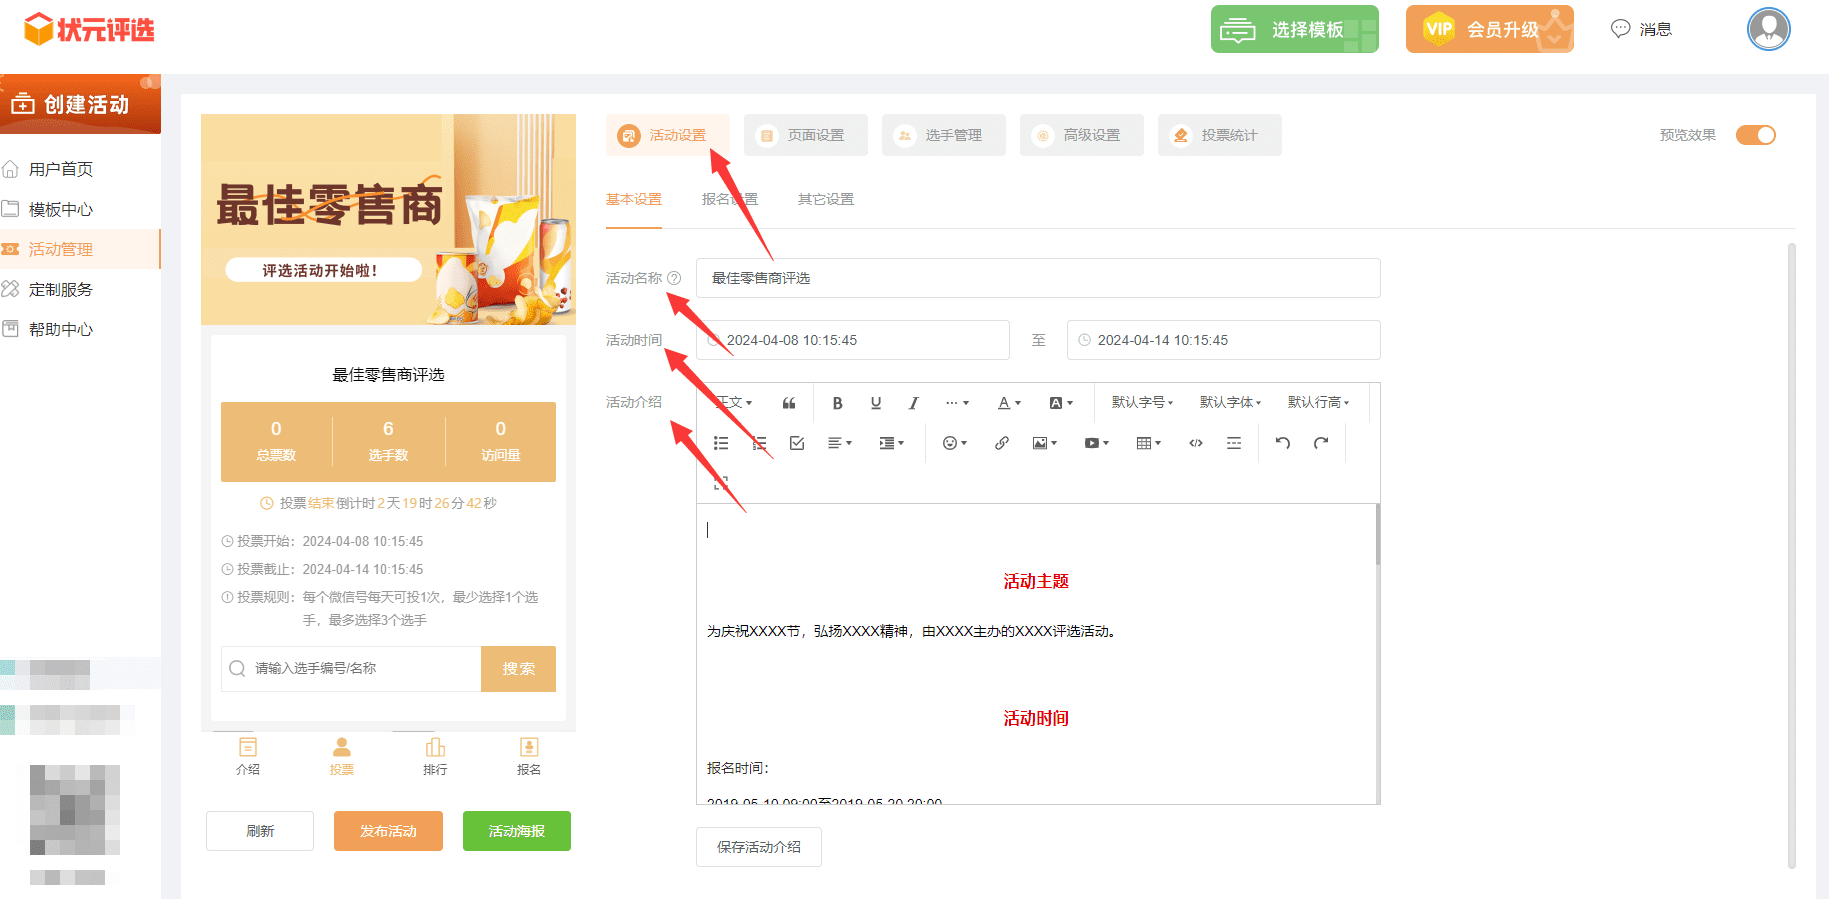Open 活动管理 in sidebar
The image size is (1829, 899).
(x=80, y=249)
